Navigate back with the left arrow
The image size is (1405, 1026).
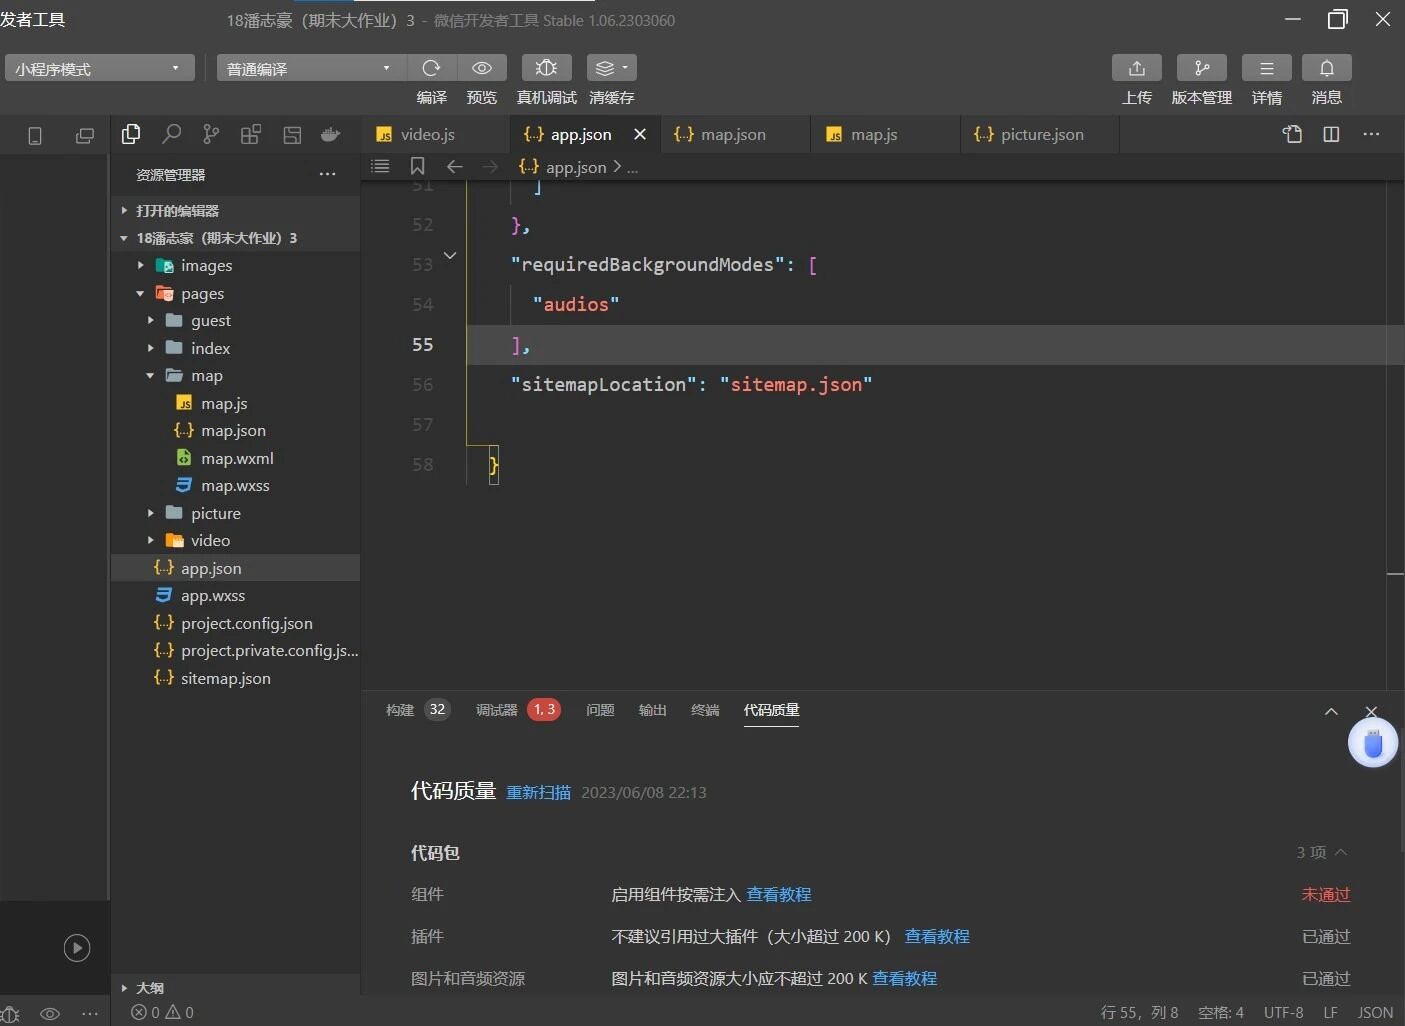[x=455, y=166]
